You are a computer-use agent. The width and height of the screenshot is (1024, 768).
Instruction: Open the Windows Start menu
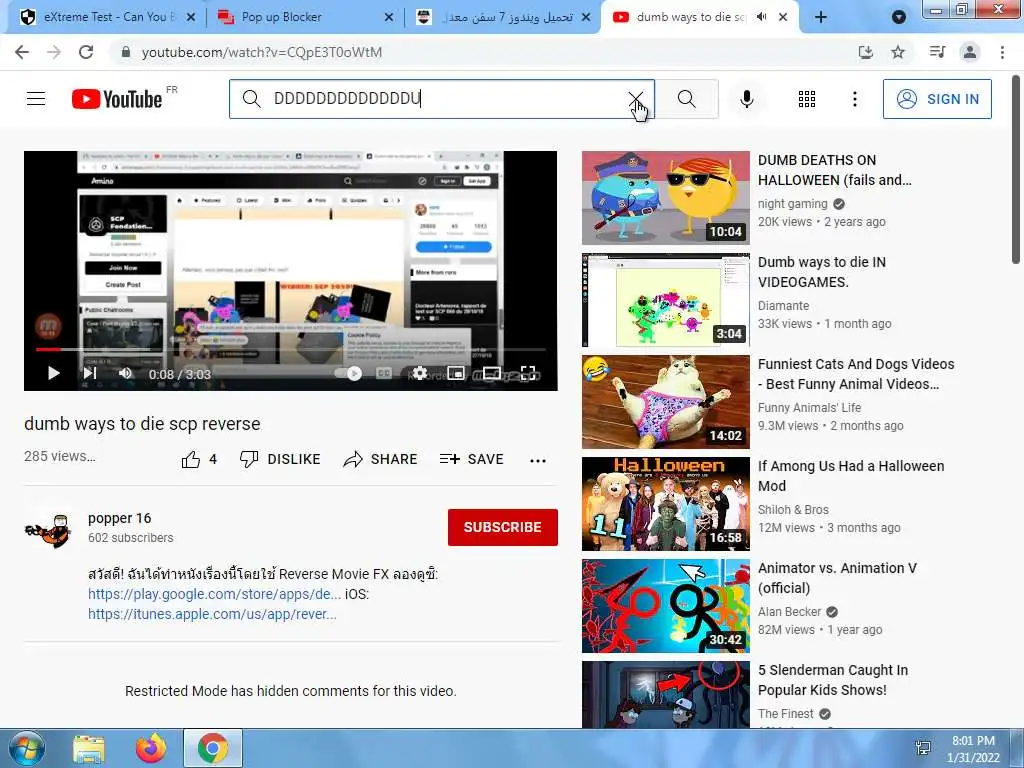pos(27,748)
